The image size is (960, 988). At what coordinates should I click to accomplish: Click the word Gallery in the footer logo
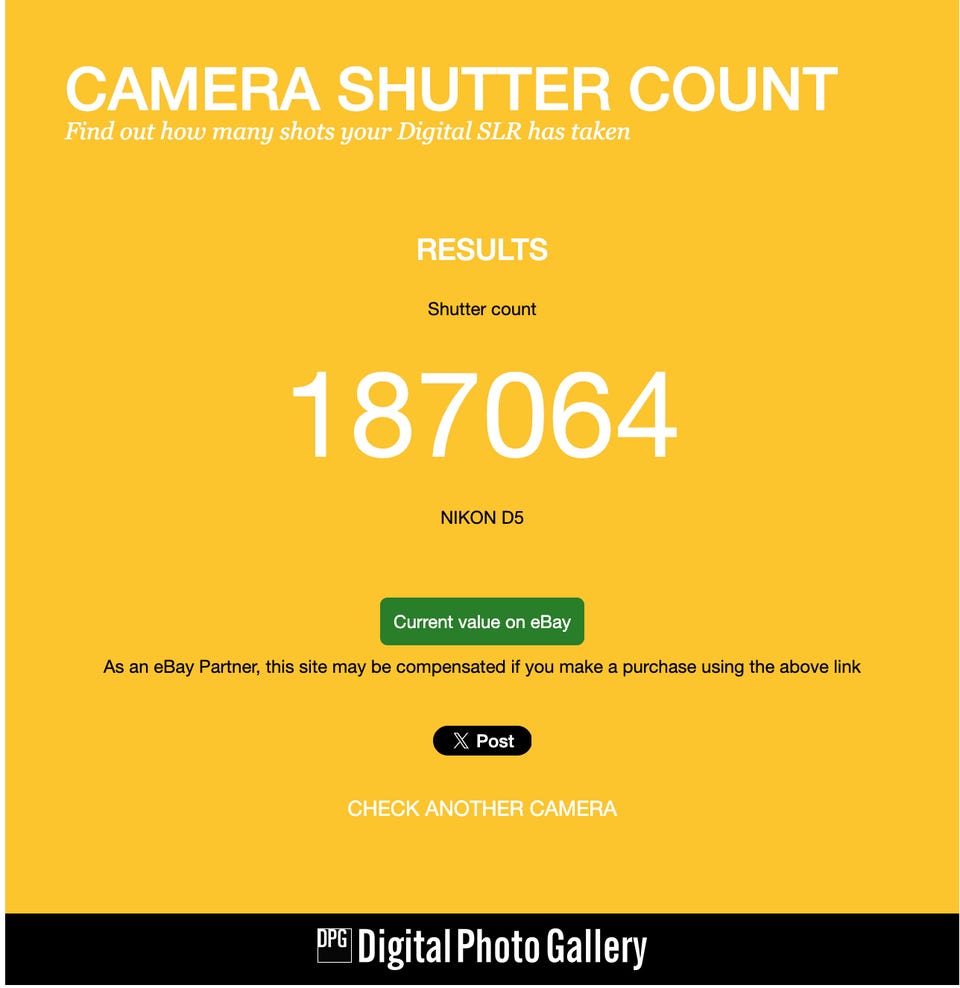tap(597, 948)
